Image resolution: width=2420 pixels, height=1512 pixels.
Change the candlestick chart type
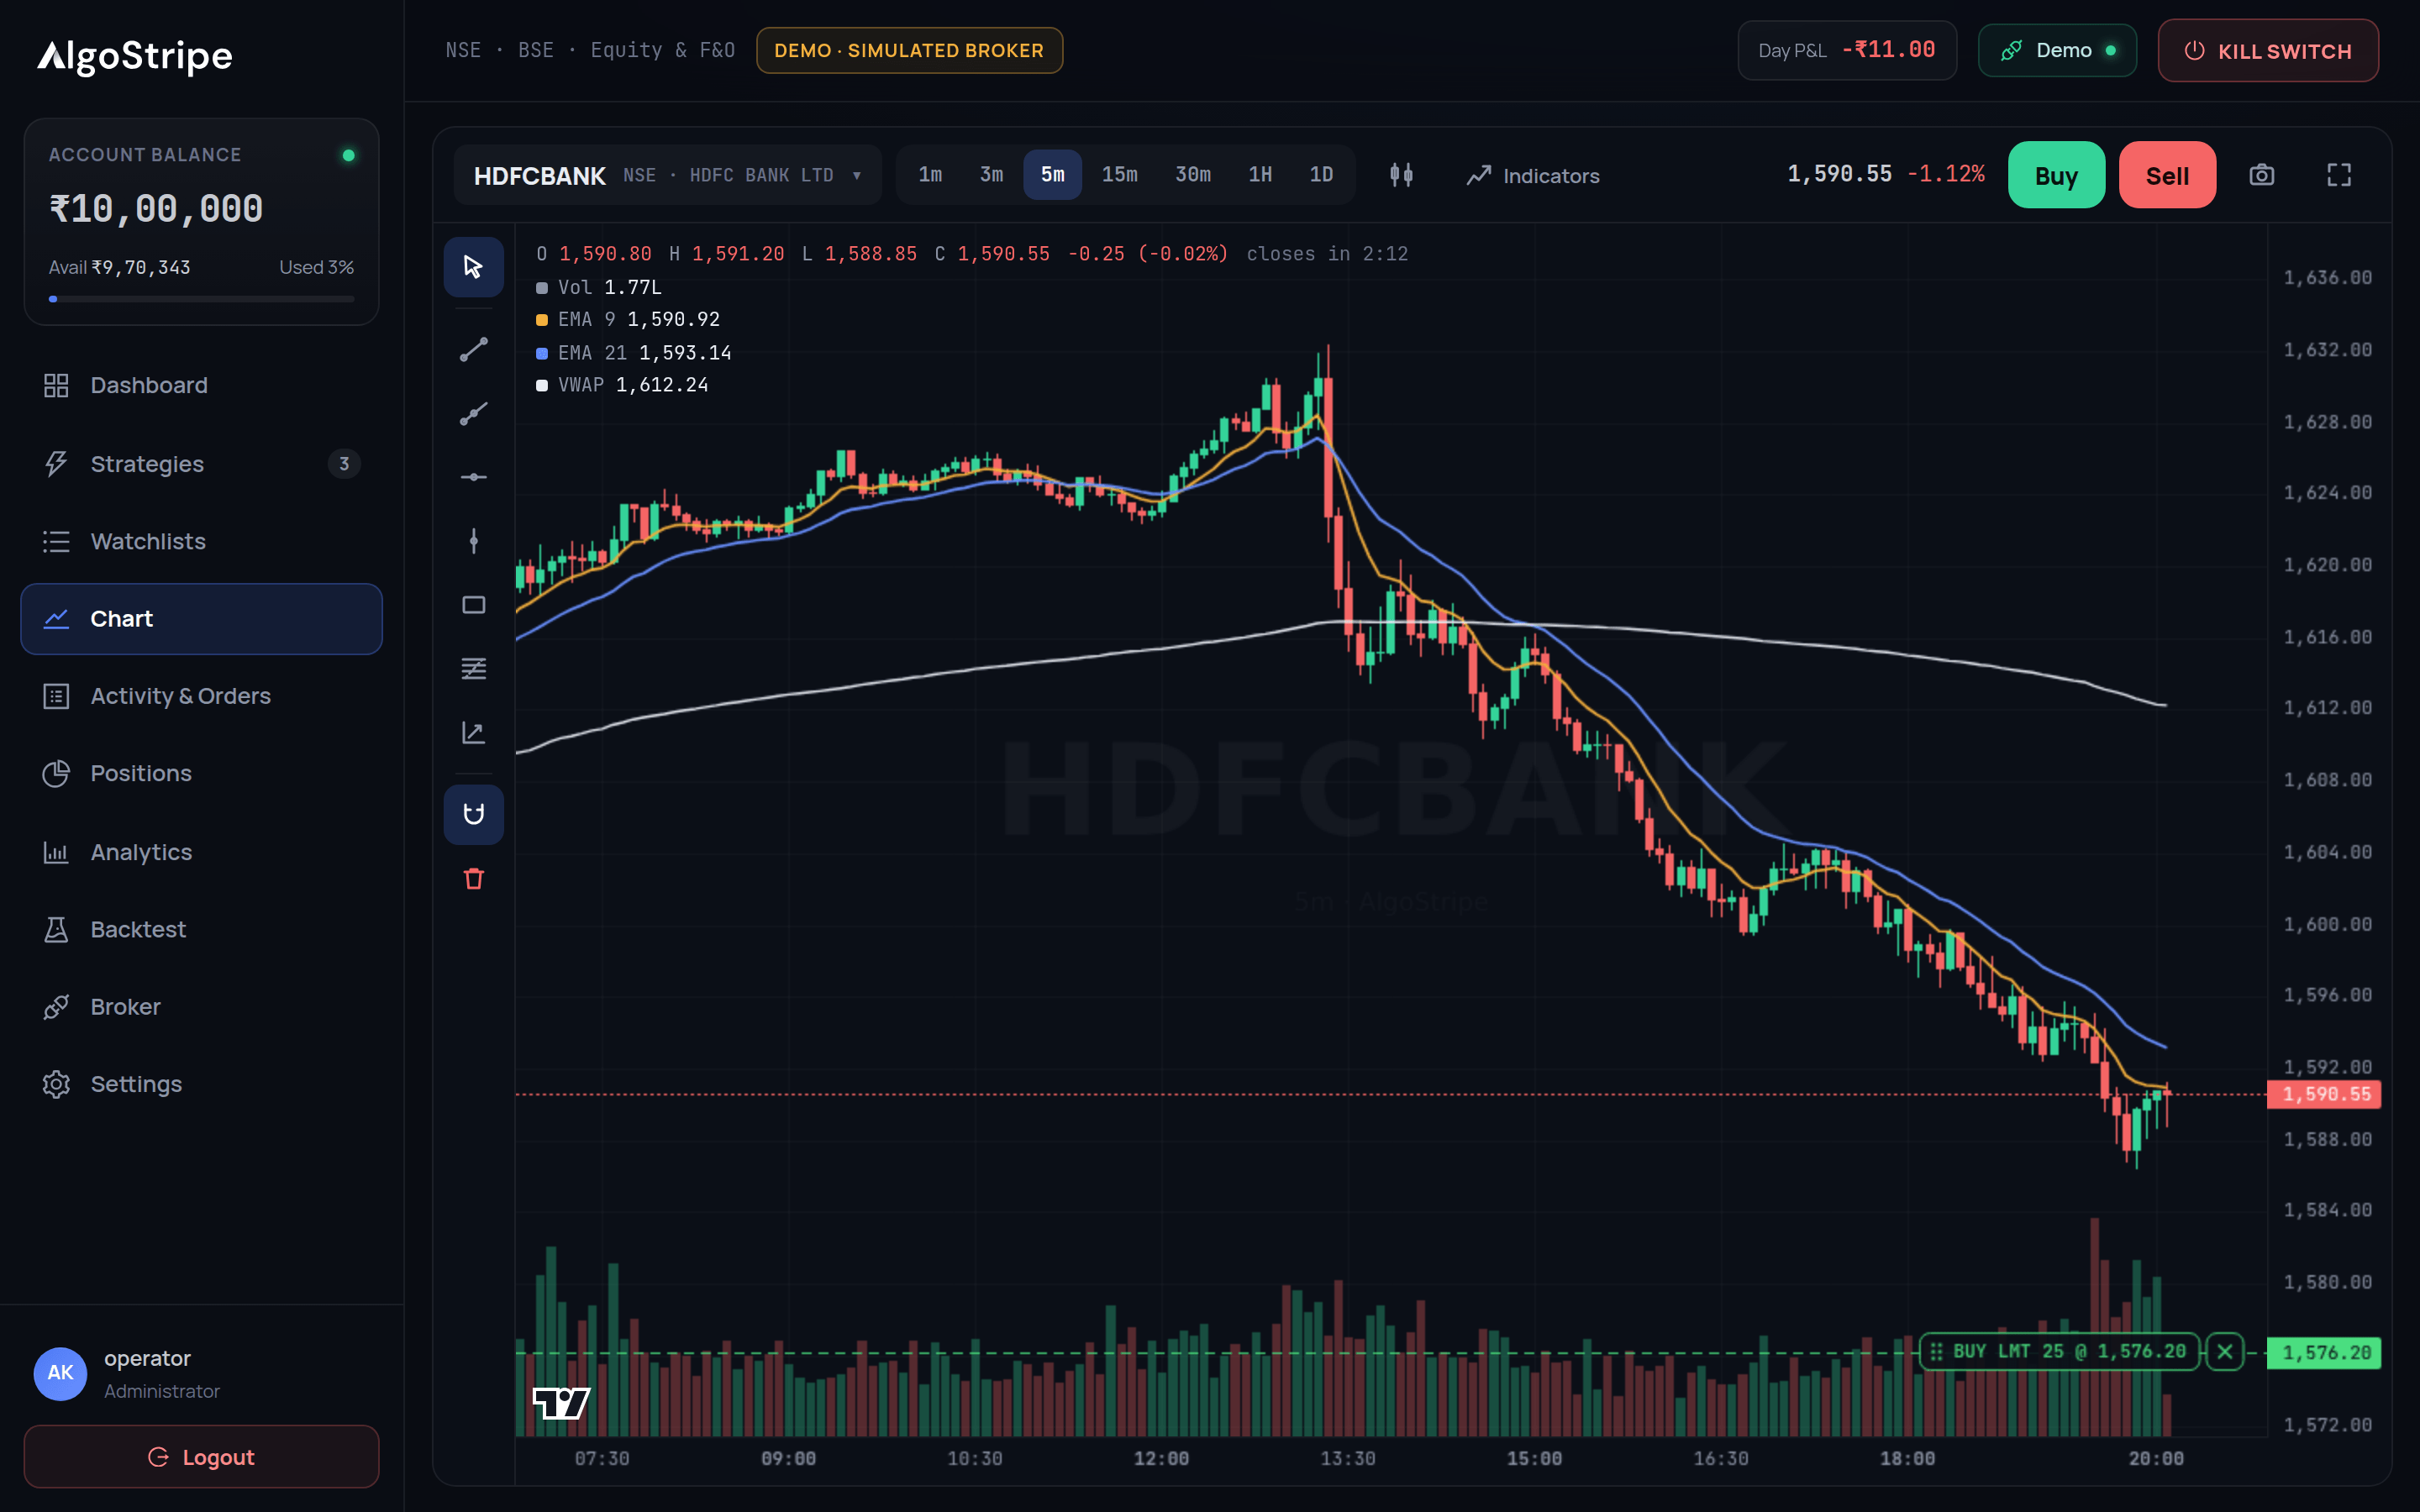pyautogui.click(x=1401, y=175)
